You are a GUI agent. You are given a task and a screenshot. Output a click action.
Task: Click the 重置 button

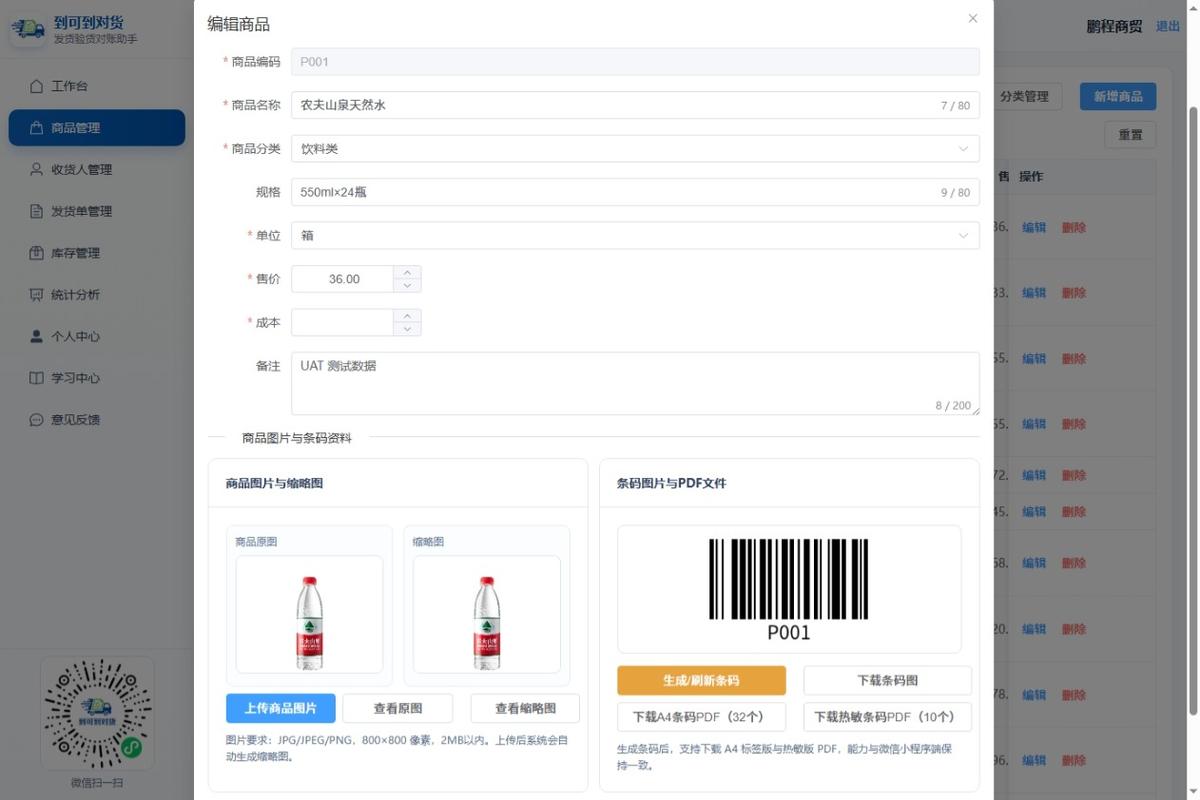coord(1130,135)
